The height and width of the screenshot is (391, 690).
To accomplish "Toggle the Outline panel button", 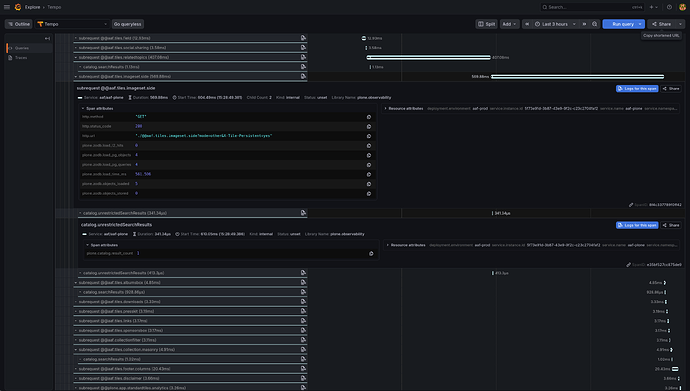I will (x=18, y=24).
